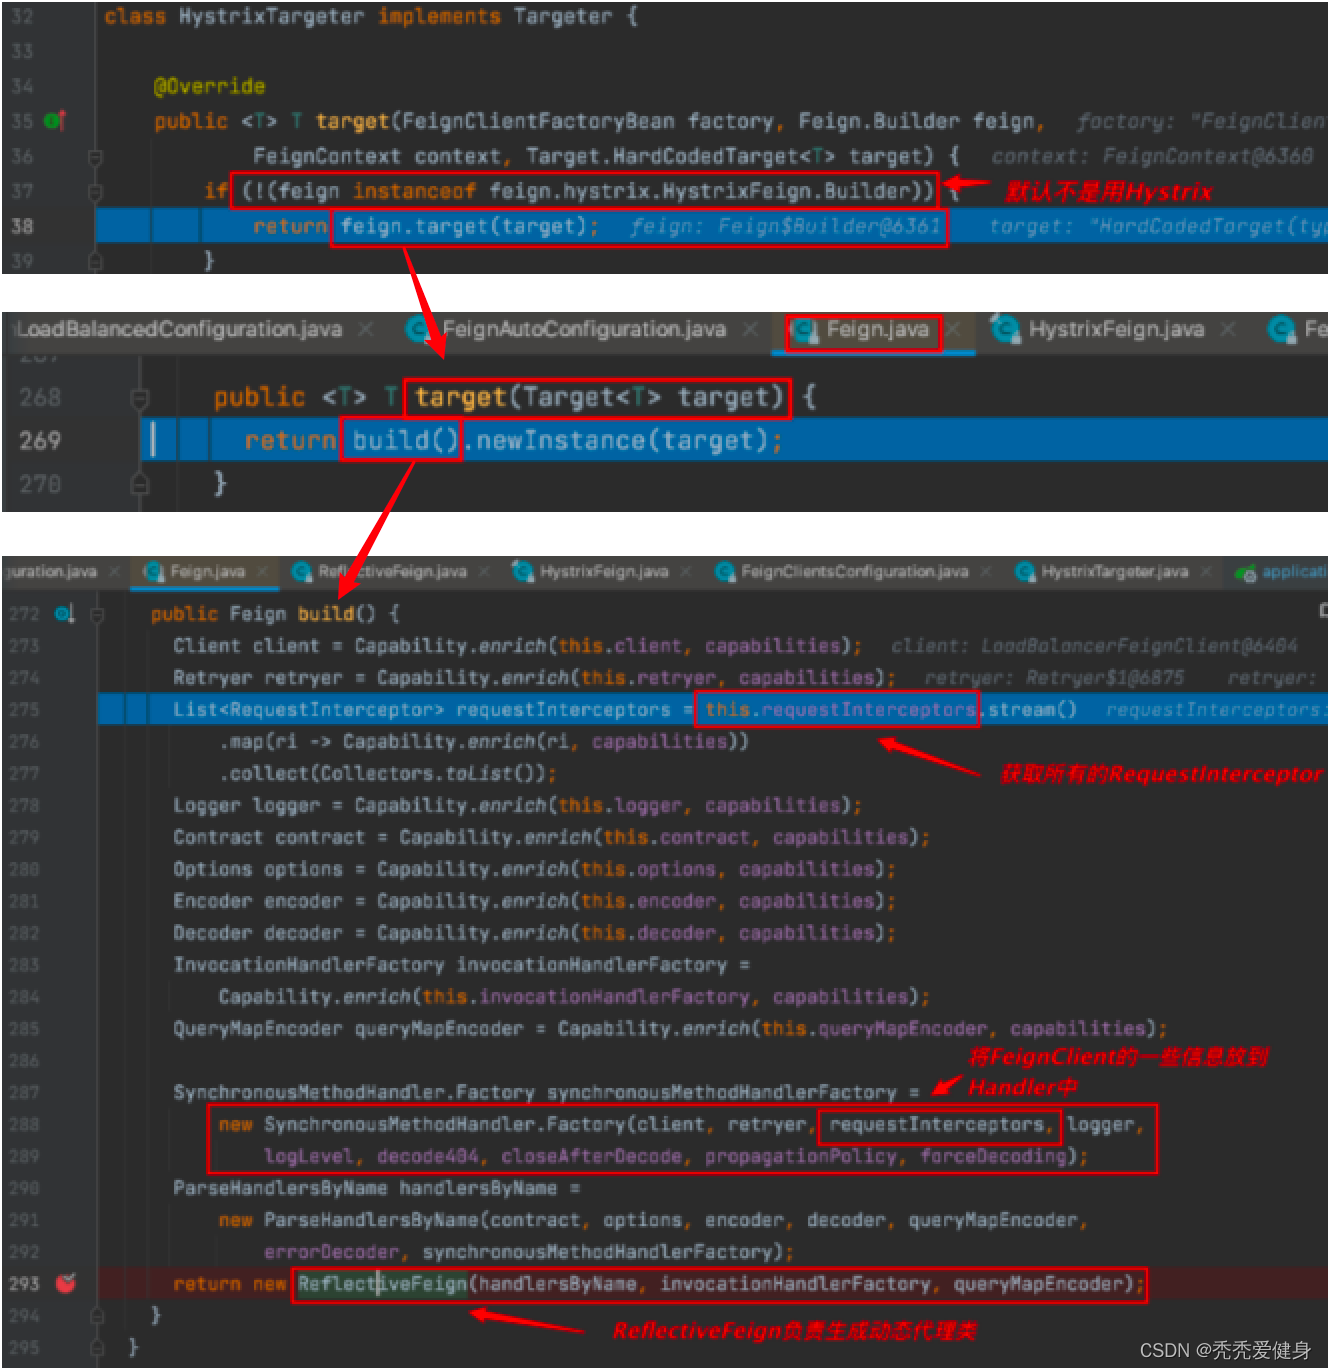Click 'Client client' declaration on line 273
The width and height of the screenshot is (1328, 1370).
(x=246, y=646)
